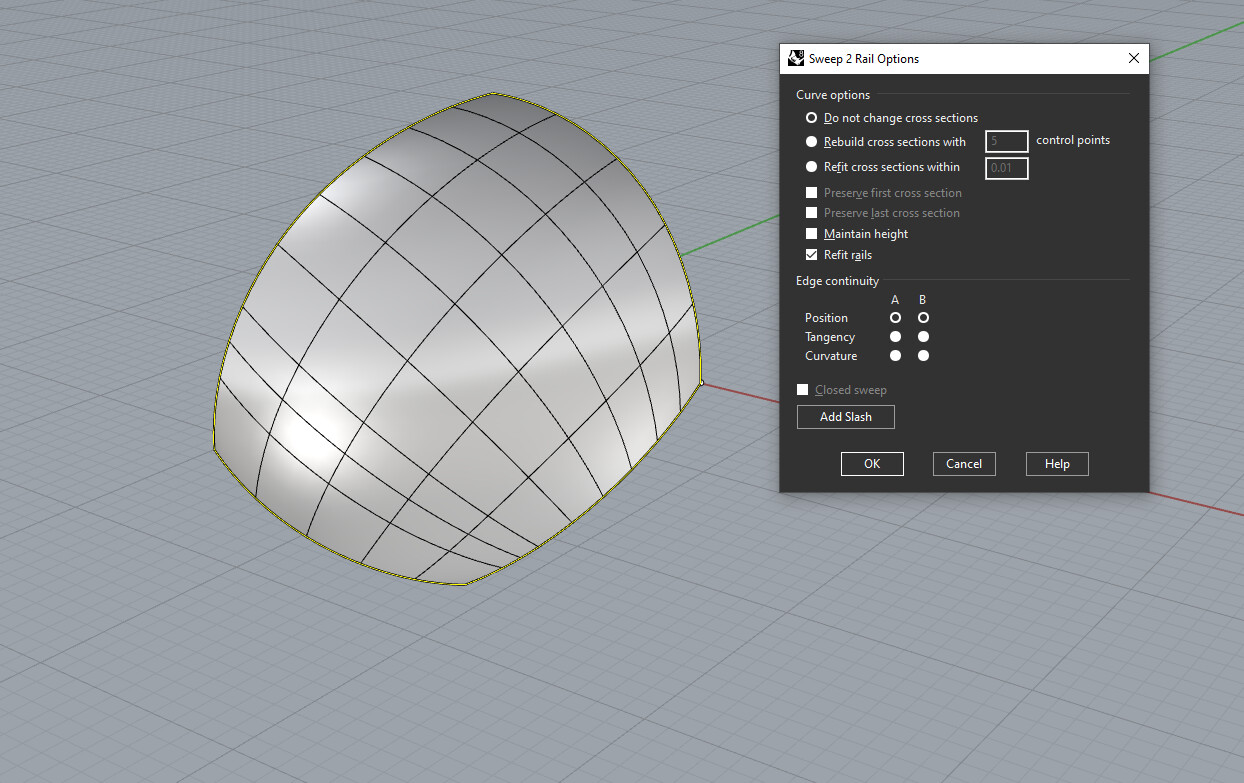Open Help for Sweep 2 Rail
This screenshot has width=1244, height=783.
click(x=1056, y=463)
